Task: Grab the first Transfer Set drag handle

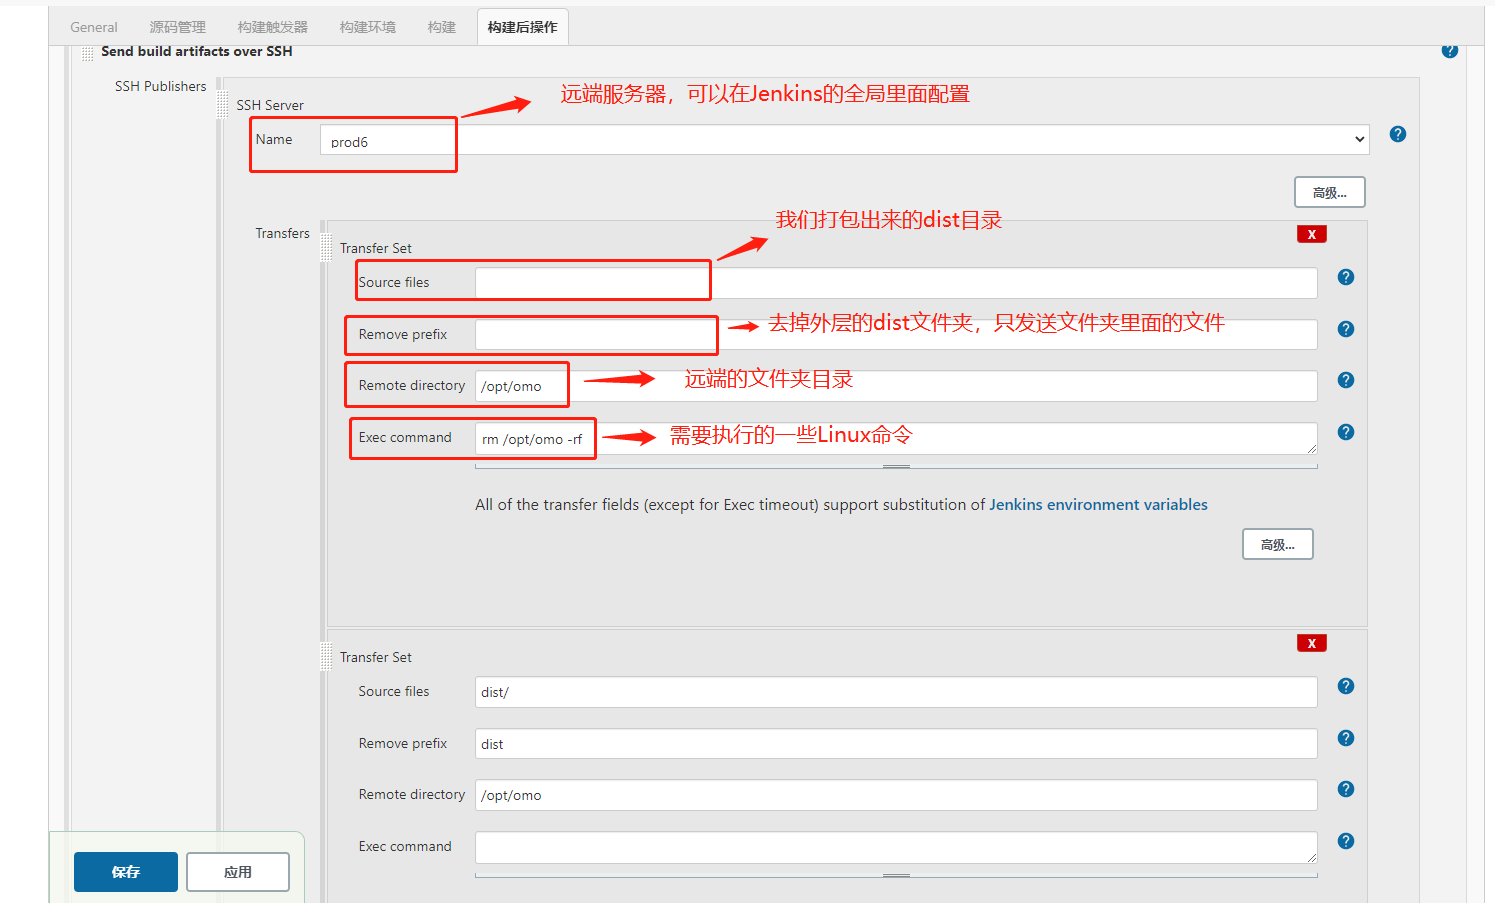Action: tap(326, 247)
